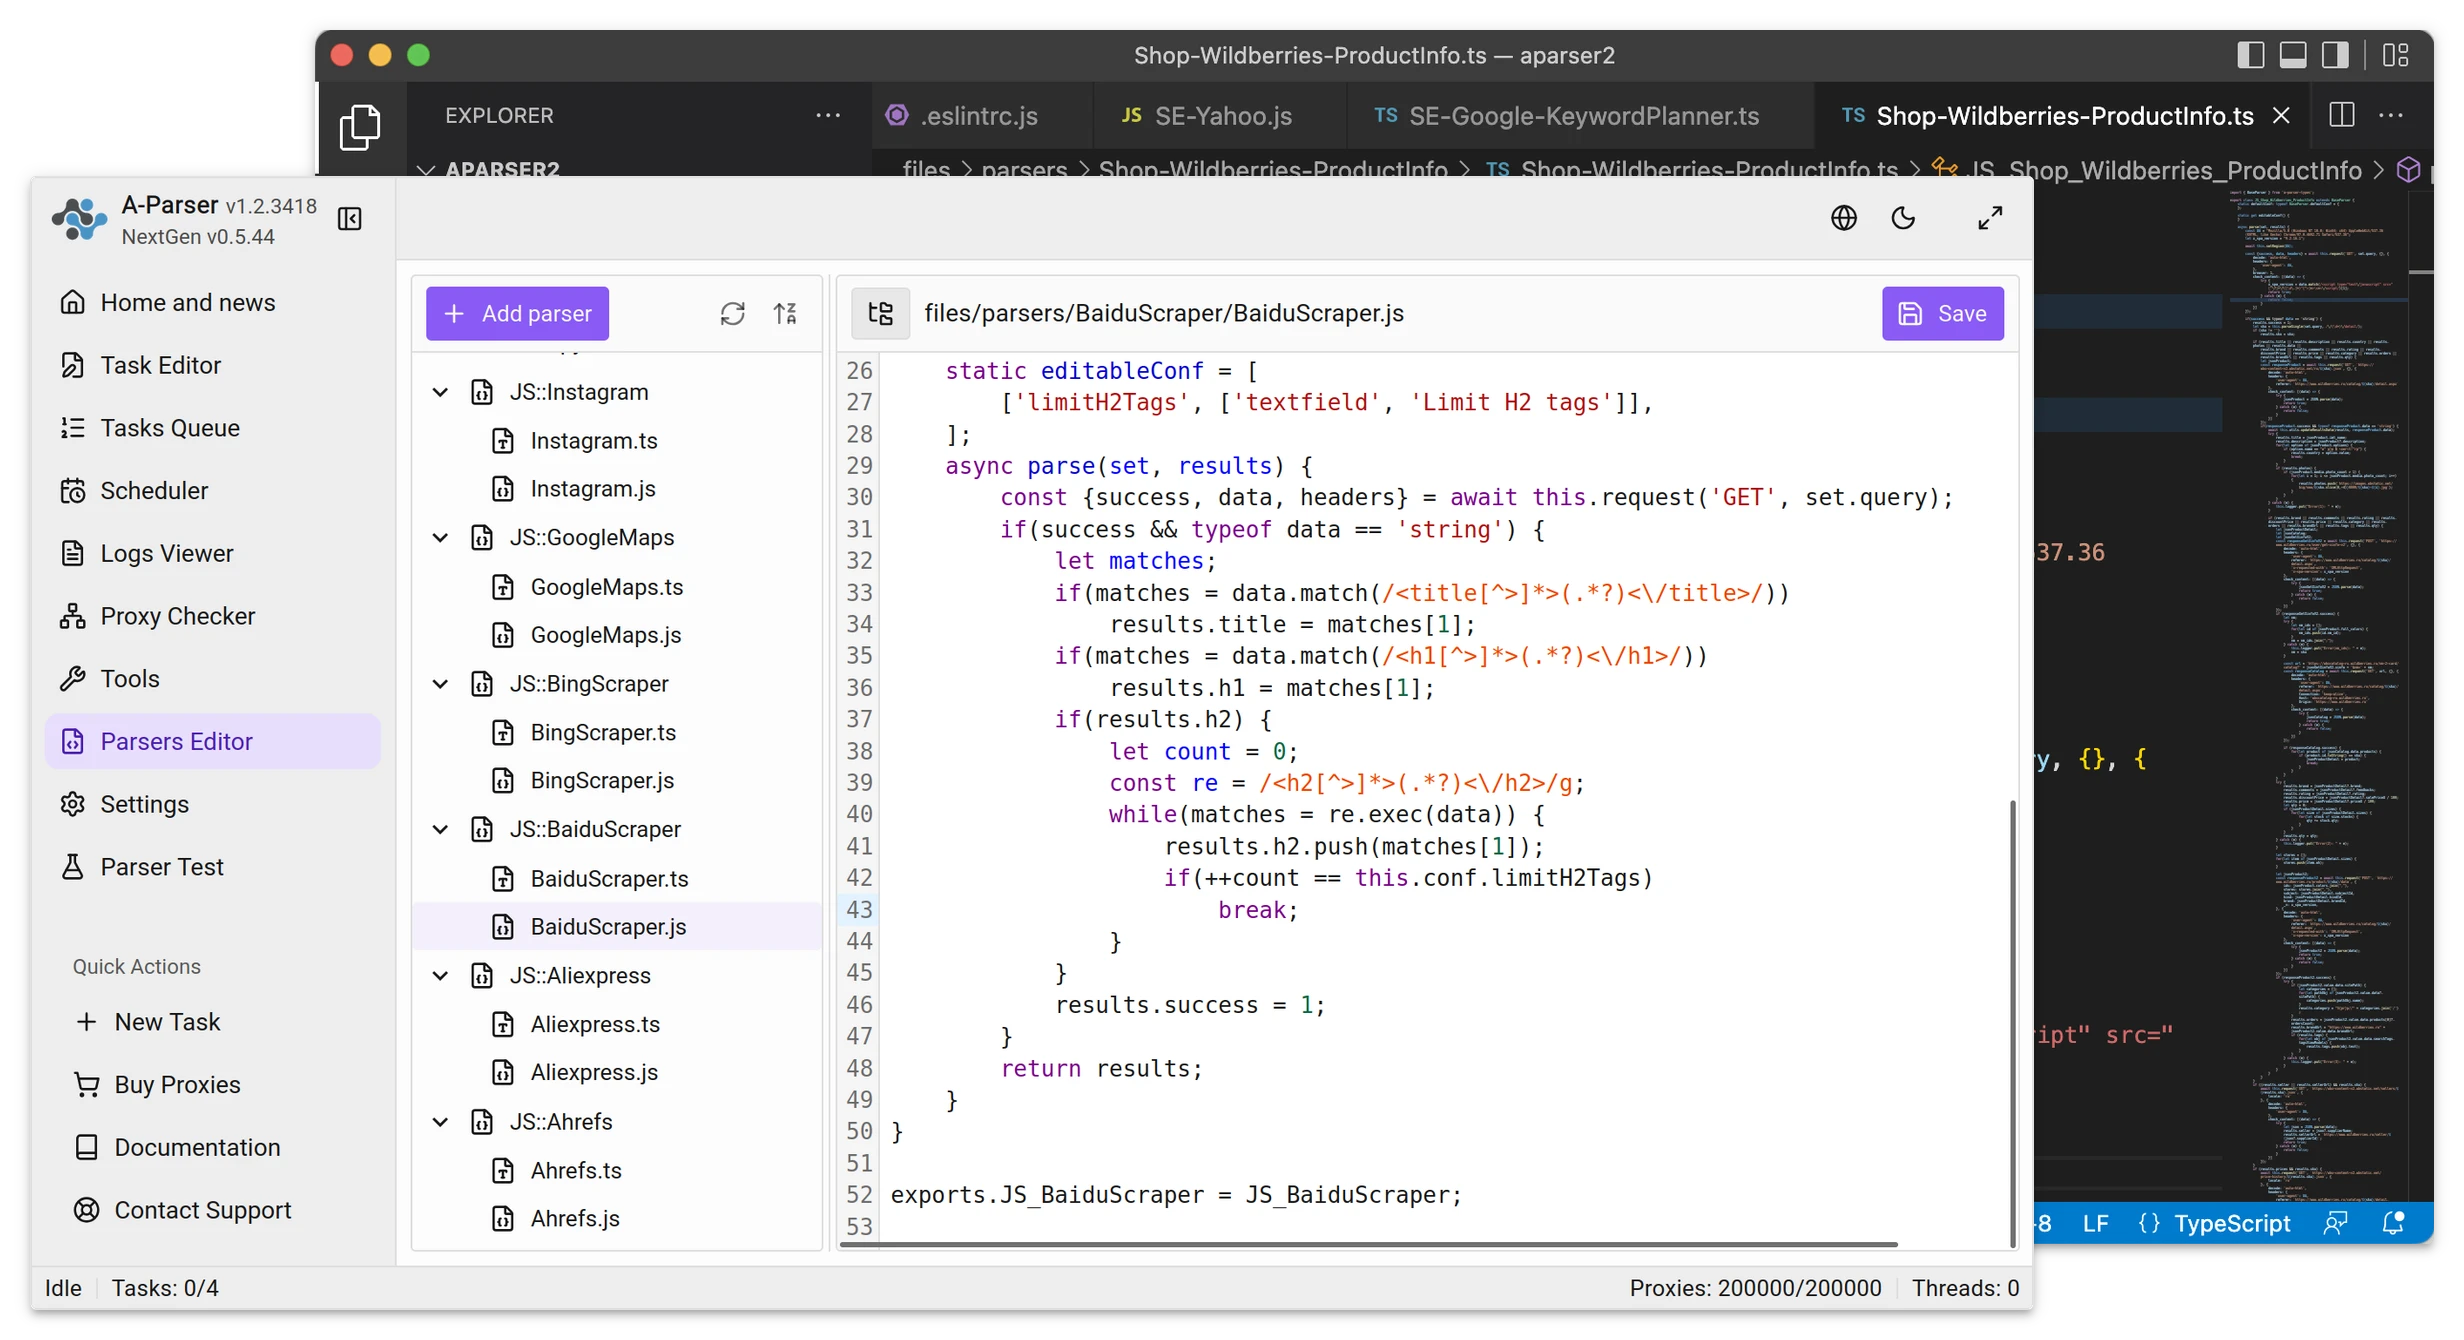
Task: Click the Add parser button
Action: click(x=517, y=314)
